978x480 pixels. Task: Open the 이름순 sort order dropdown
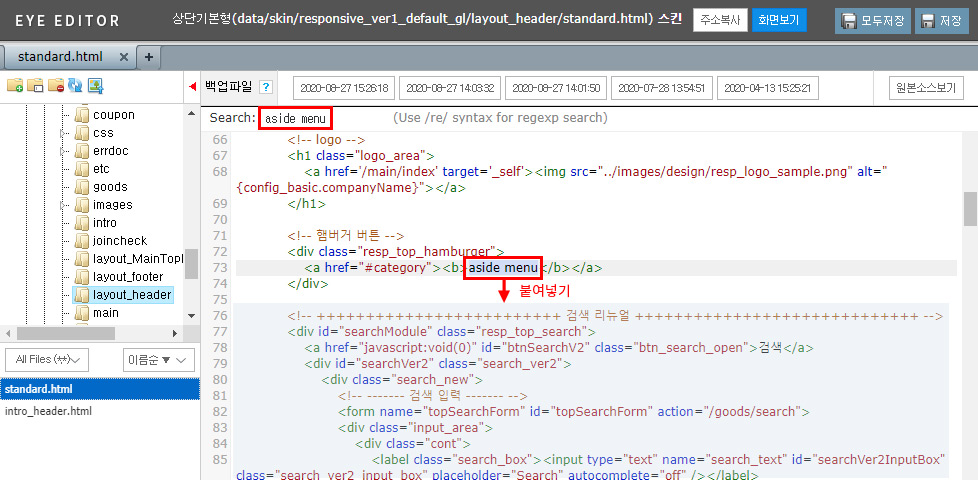click(x=153, y=359)
